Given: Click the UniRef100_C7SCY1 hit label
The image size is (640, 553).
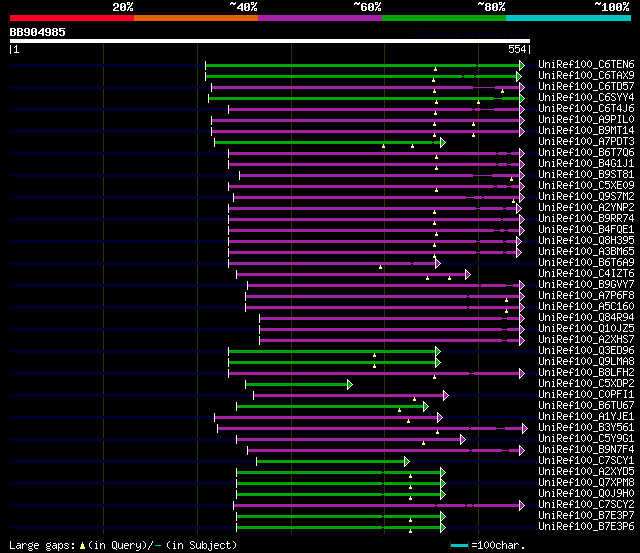Looking at the screenshot, I should tap(586, 461).
